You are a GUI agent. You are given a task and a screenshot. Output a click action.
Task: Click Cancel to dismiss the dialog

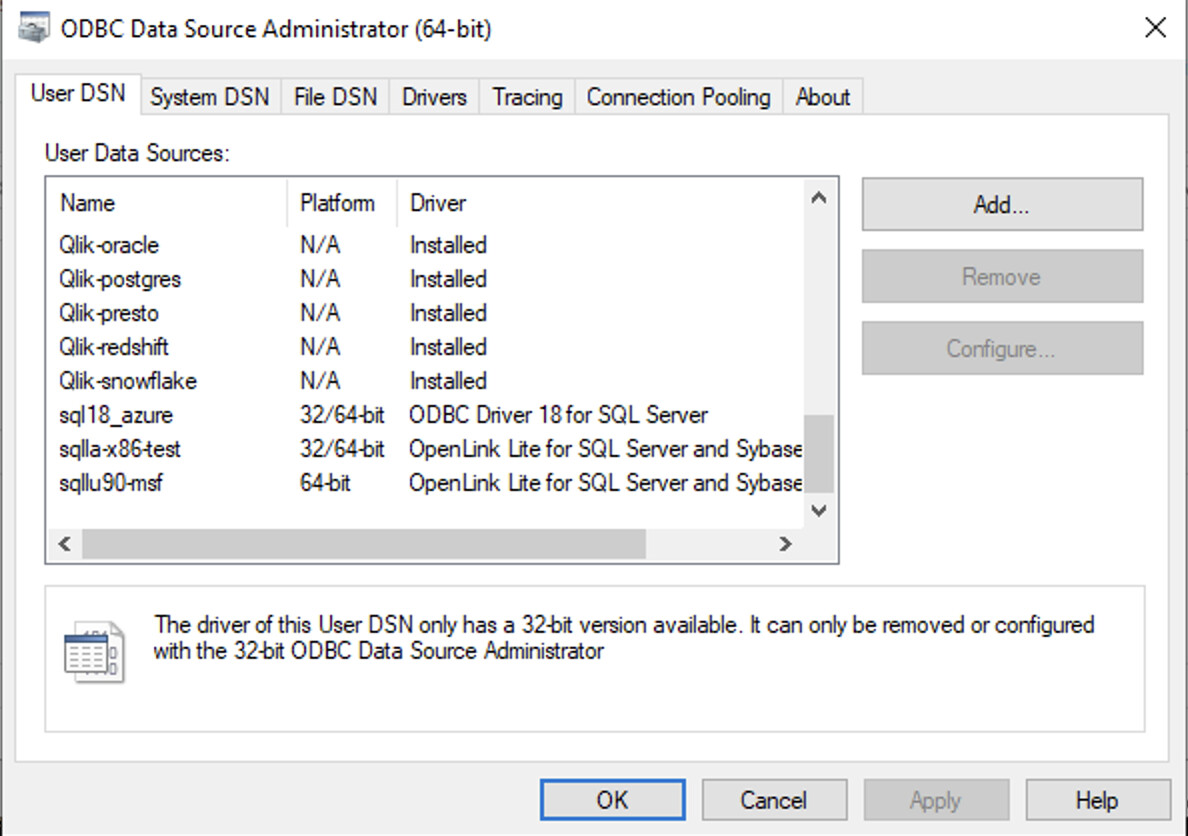tap(773, 800)
